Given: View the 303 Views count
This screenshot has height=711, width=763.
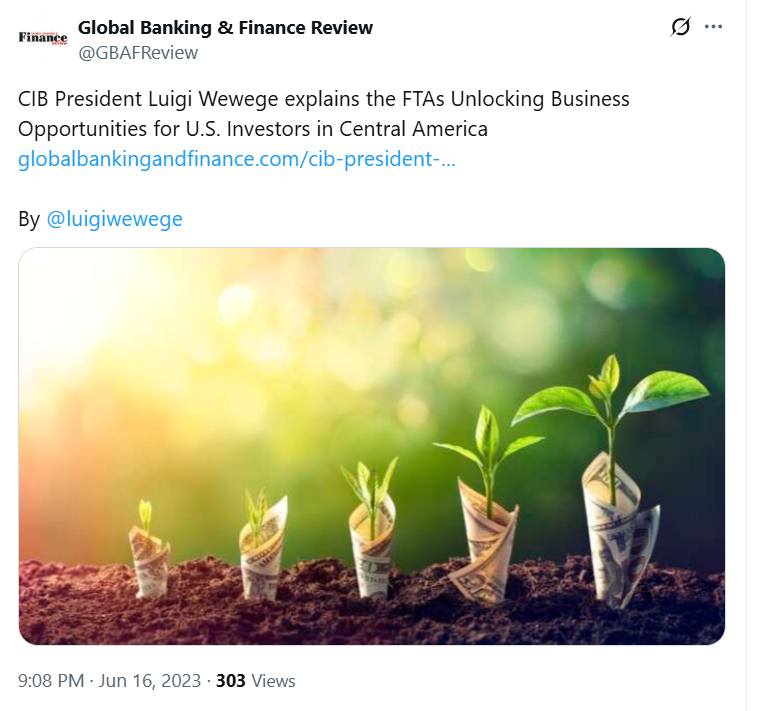Looking at the screenshot, I should (x=256, y=681).
